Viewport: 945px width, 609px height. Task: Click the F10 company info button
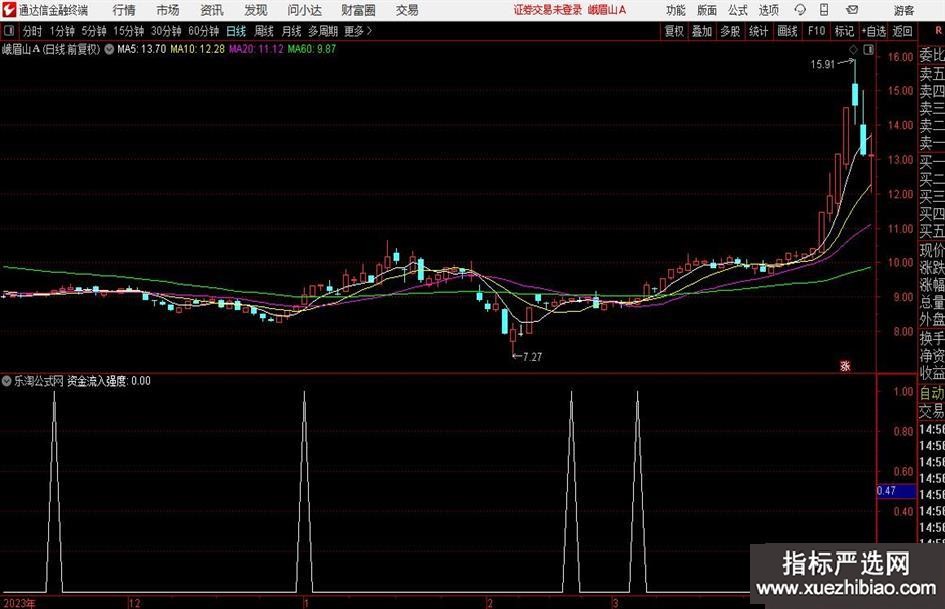[x=817, y=31]
